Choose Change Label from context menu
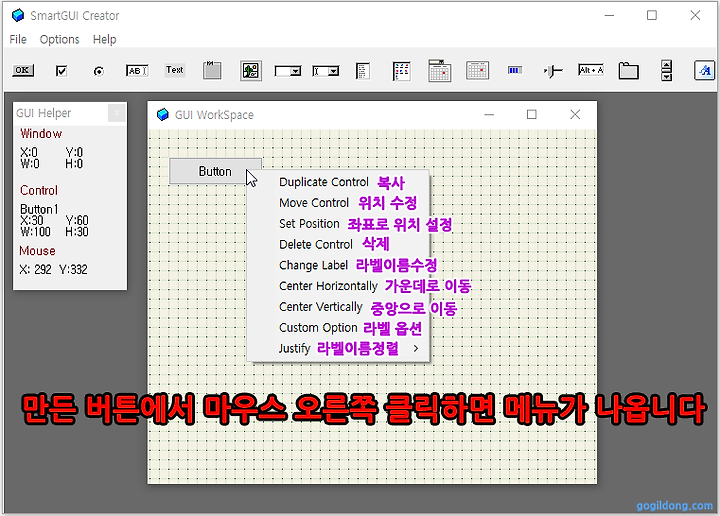This screenshot has height=516, width=720. 338,265
